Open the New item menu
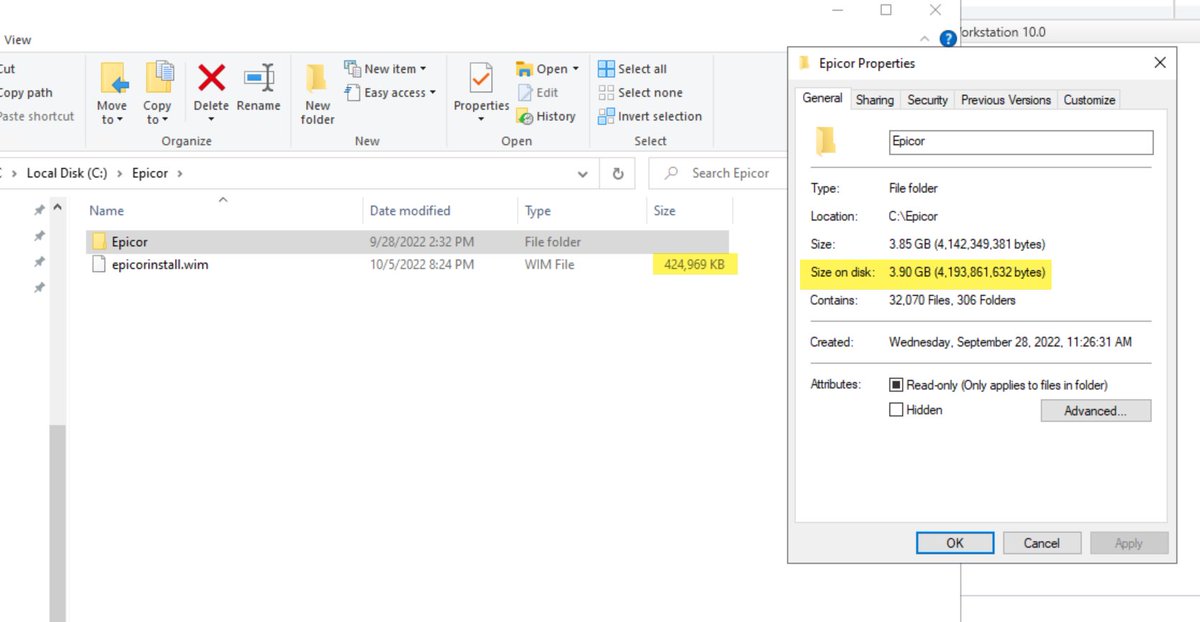1200x622 pixels. [385, 69]
